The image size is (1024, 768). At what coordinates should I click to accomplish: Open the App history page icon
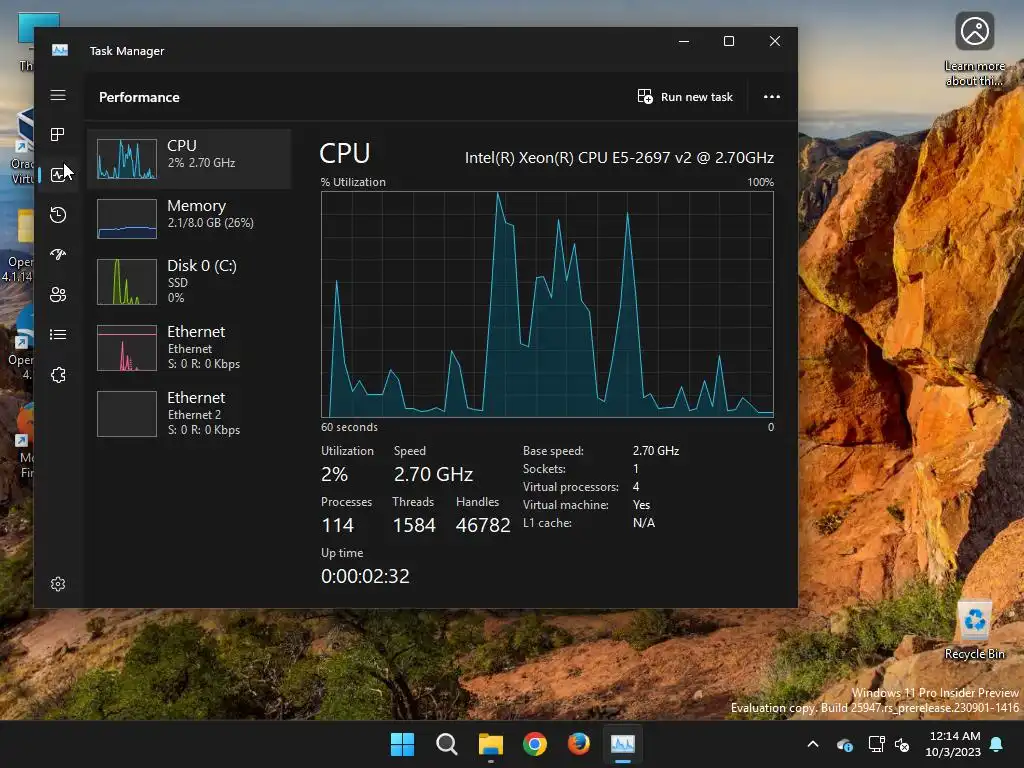point(58,215)
